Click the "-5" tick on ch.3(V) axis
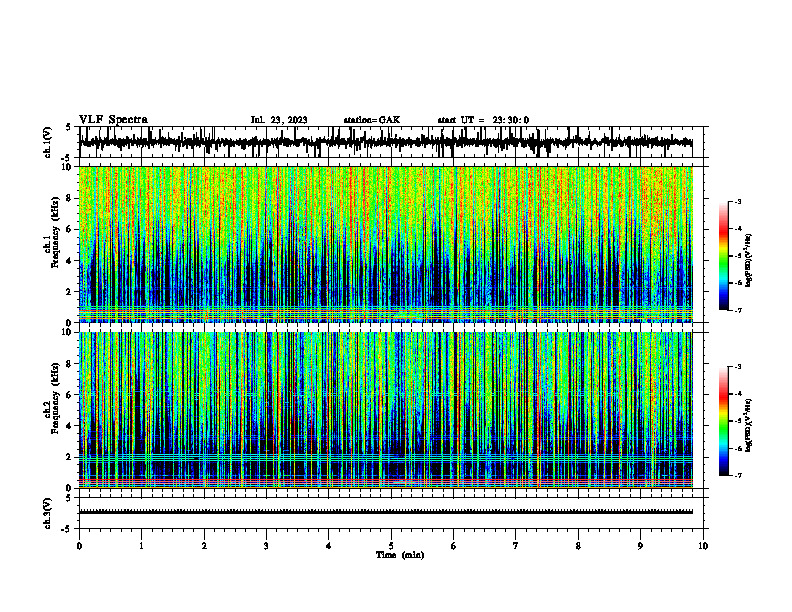The width and height of the screenshot is (792, 612). coord(67,529)
